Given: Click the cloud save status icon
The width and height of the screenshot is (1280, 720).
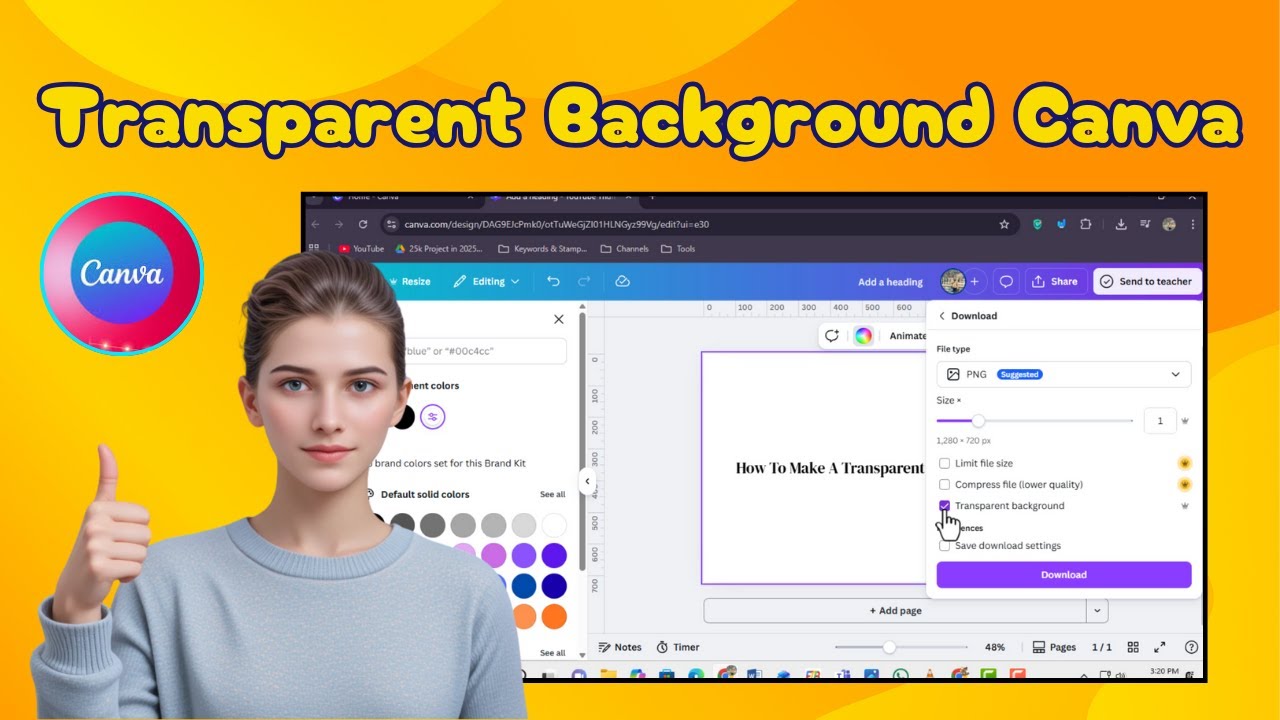Looking at the screenshot, I should pos(622,282).
